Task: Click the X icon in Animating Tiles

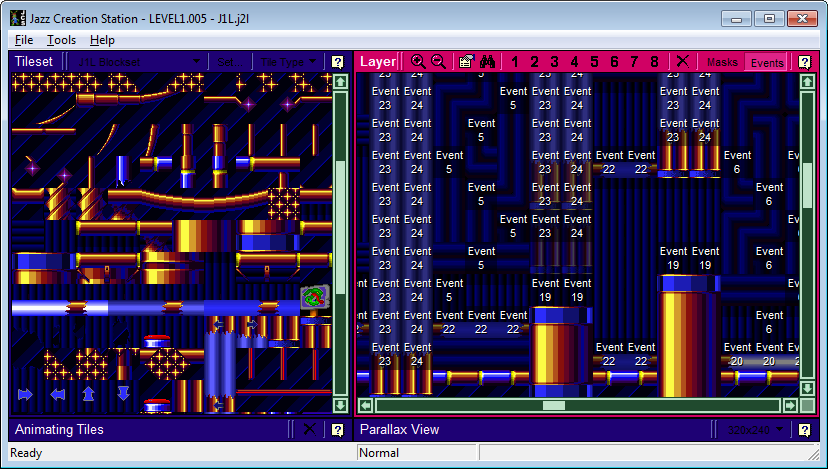Action: point(309,429)
